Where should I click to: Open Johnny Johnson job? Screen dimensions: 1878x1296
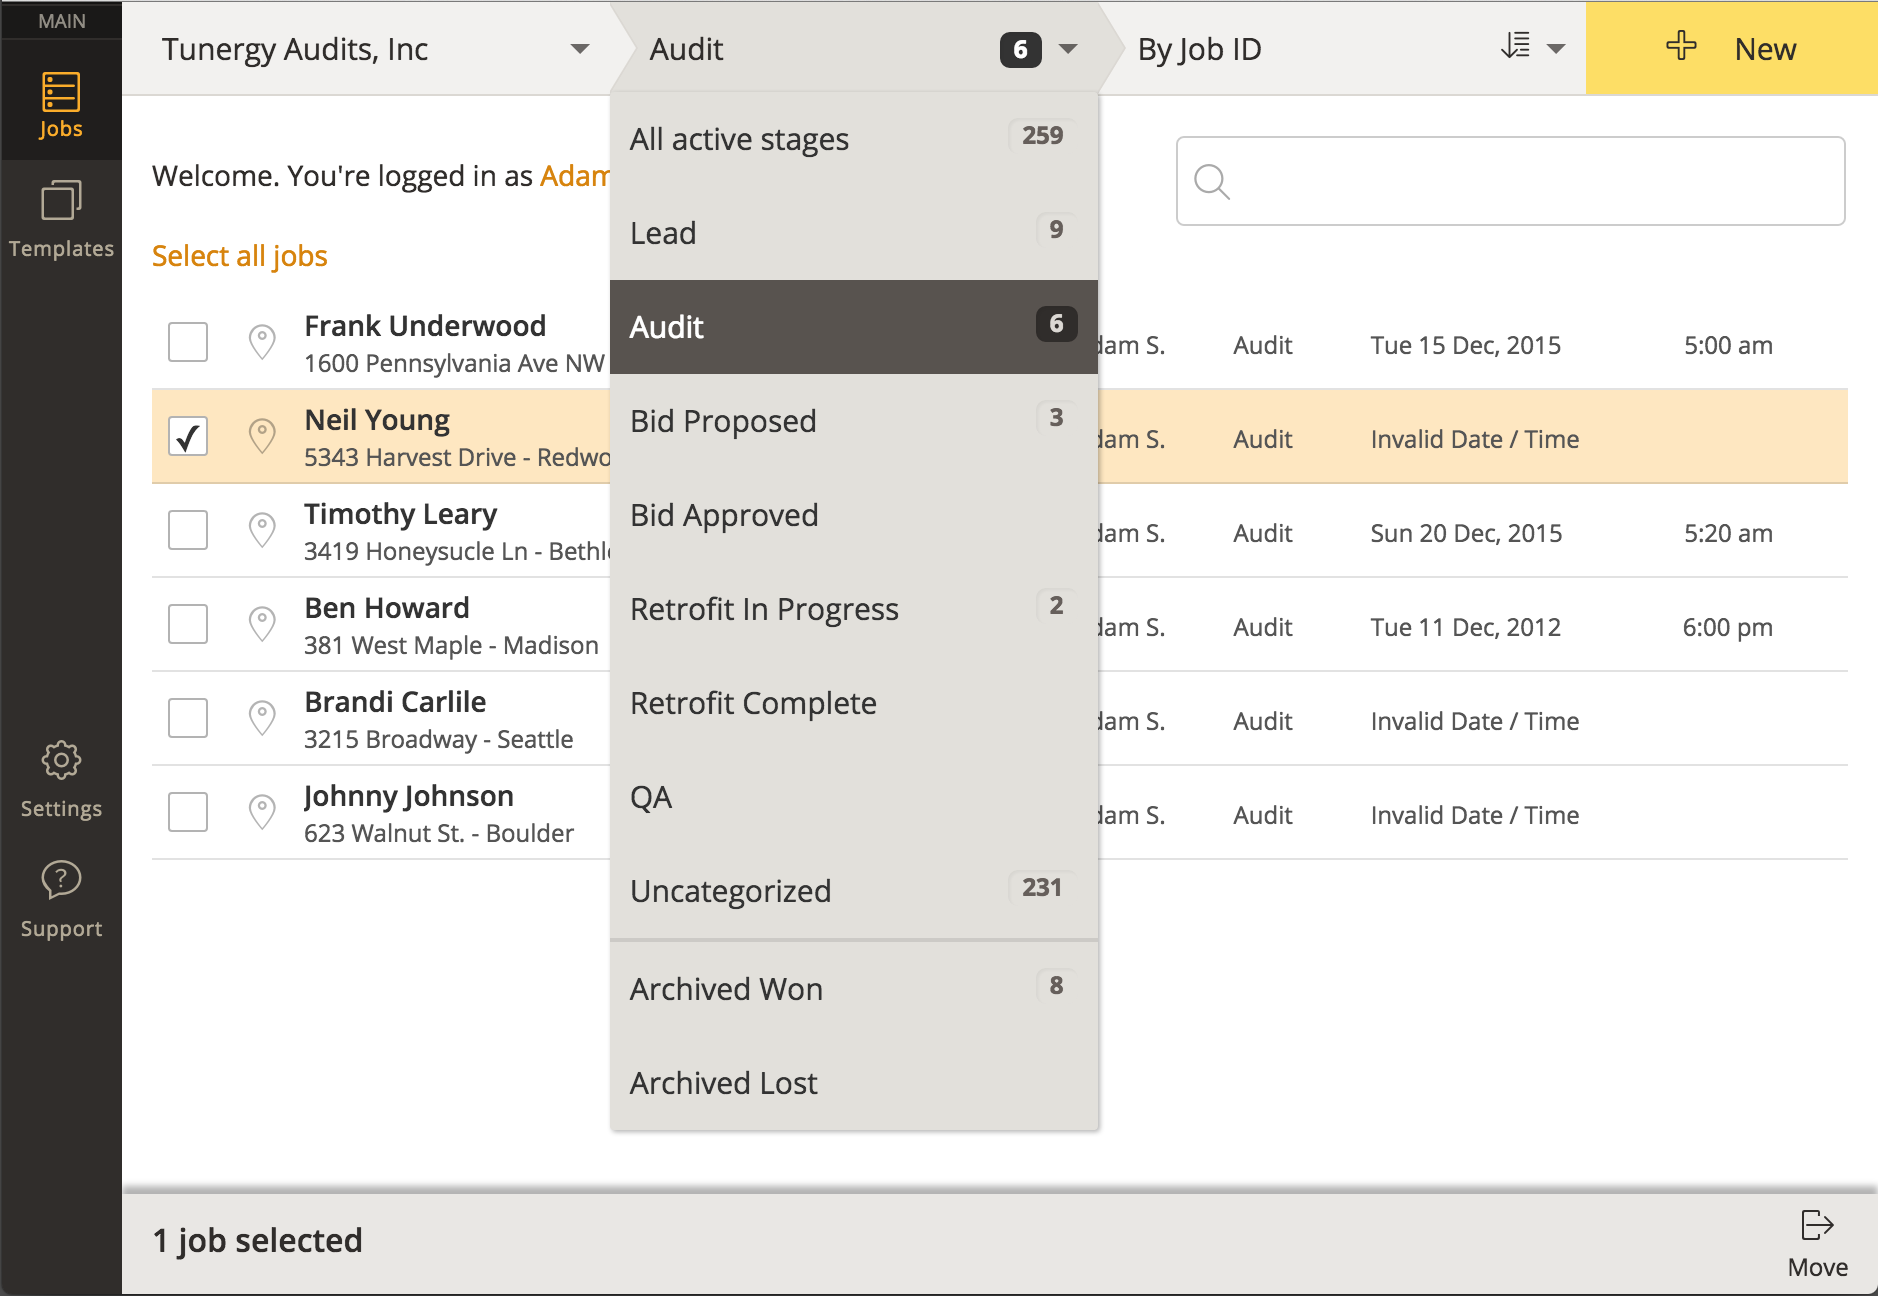tap(409, 796)
